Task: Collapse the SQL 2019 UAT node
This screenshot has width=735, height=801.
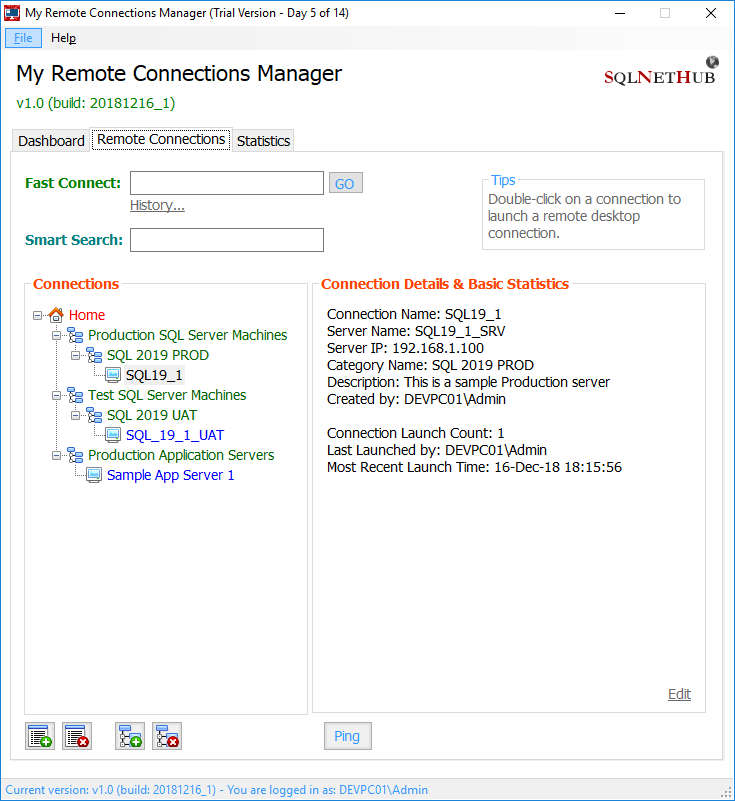Action: coord(75,415)
